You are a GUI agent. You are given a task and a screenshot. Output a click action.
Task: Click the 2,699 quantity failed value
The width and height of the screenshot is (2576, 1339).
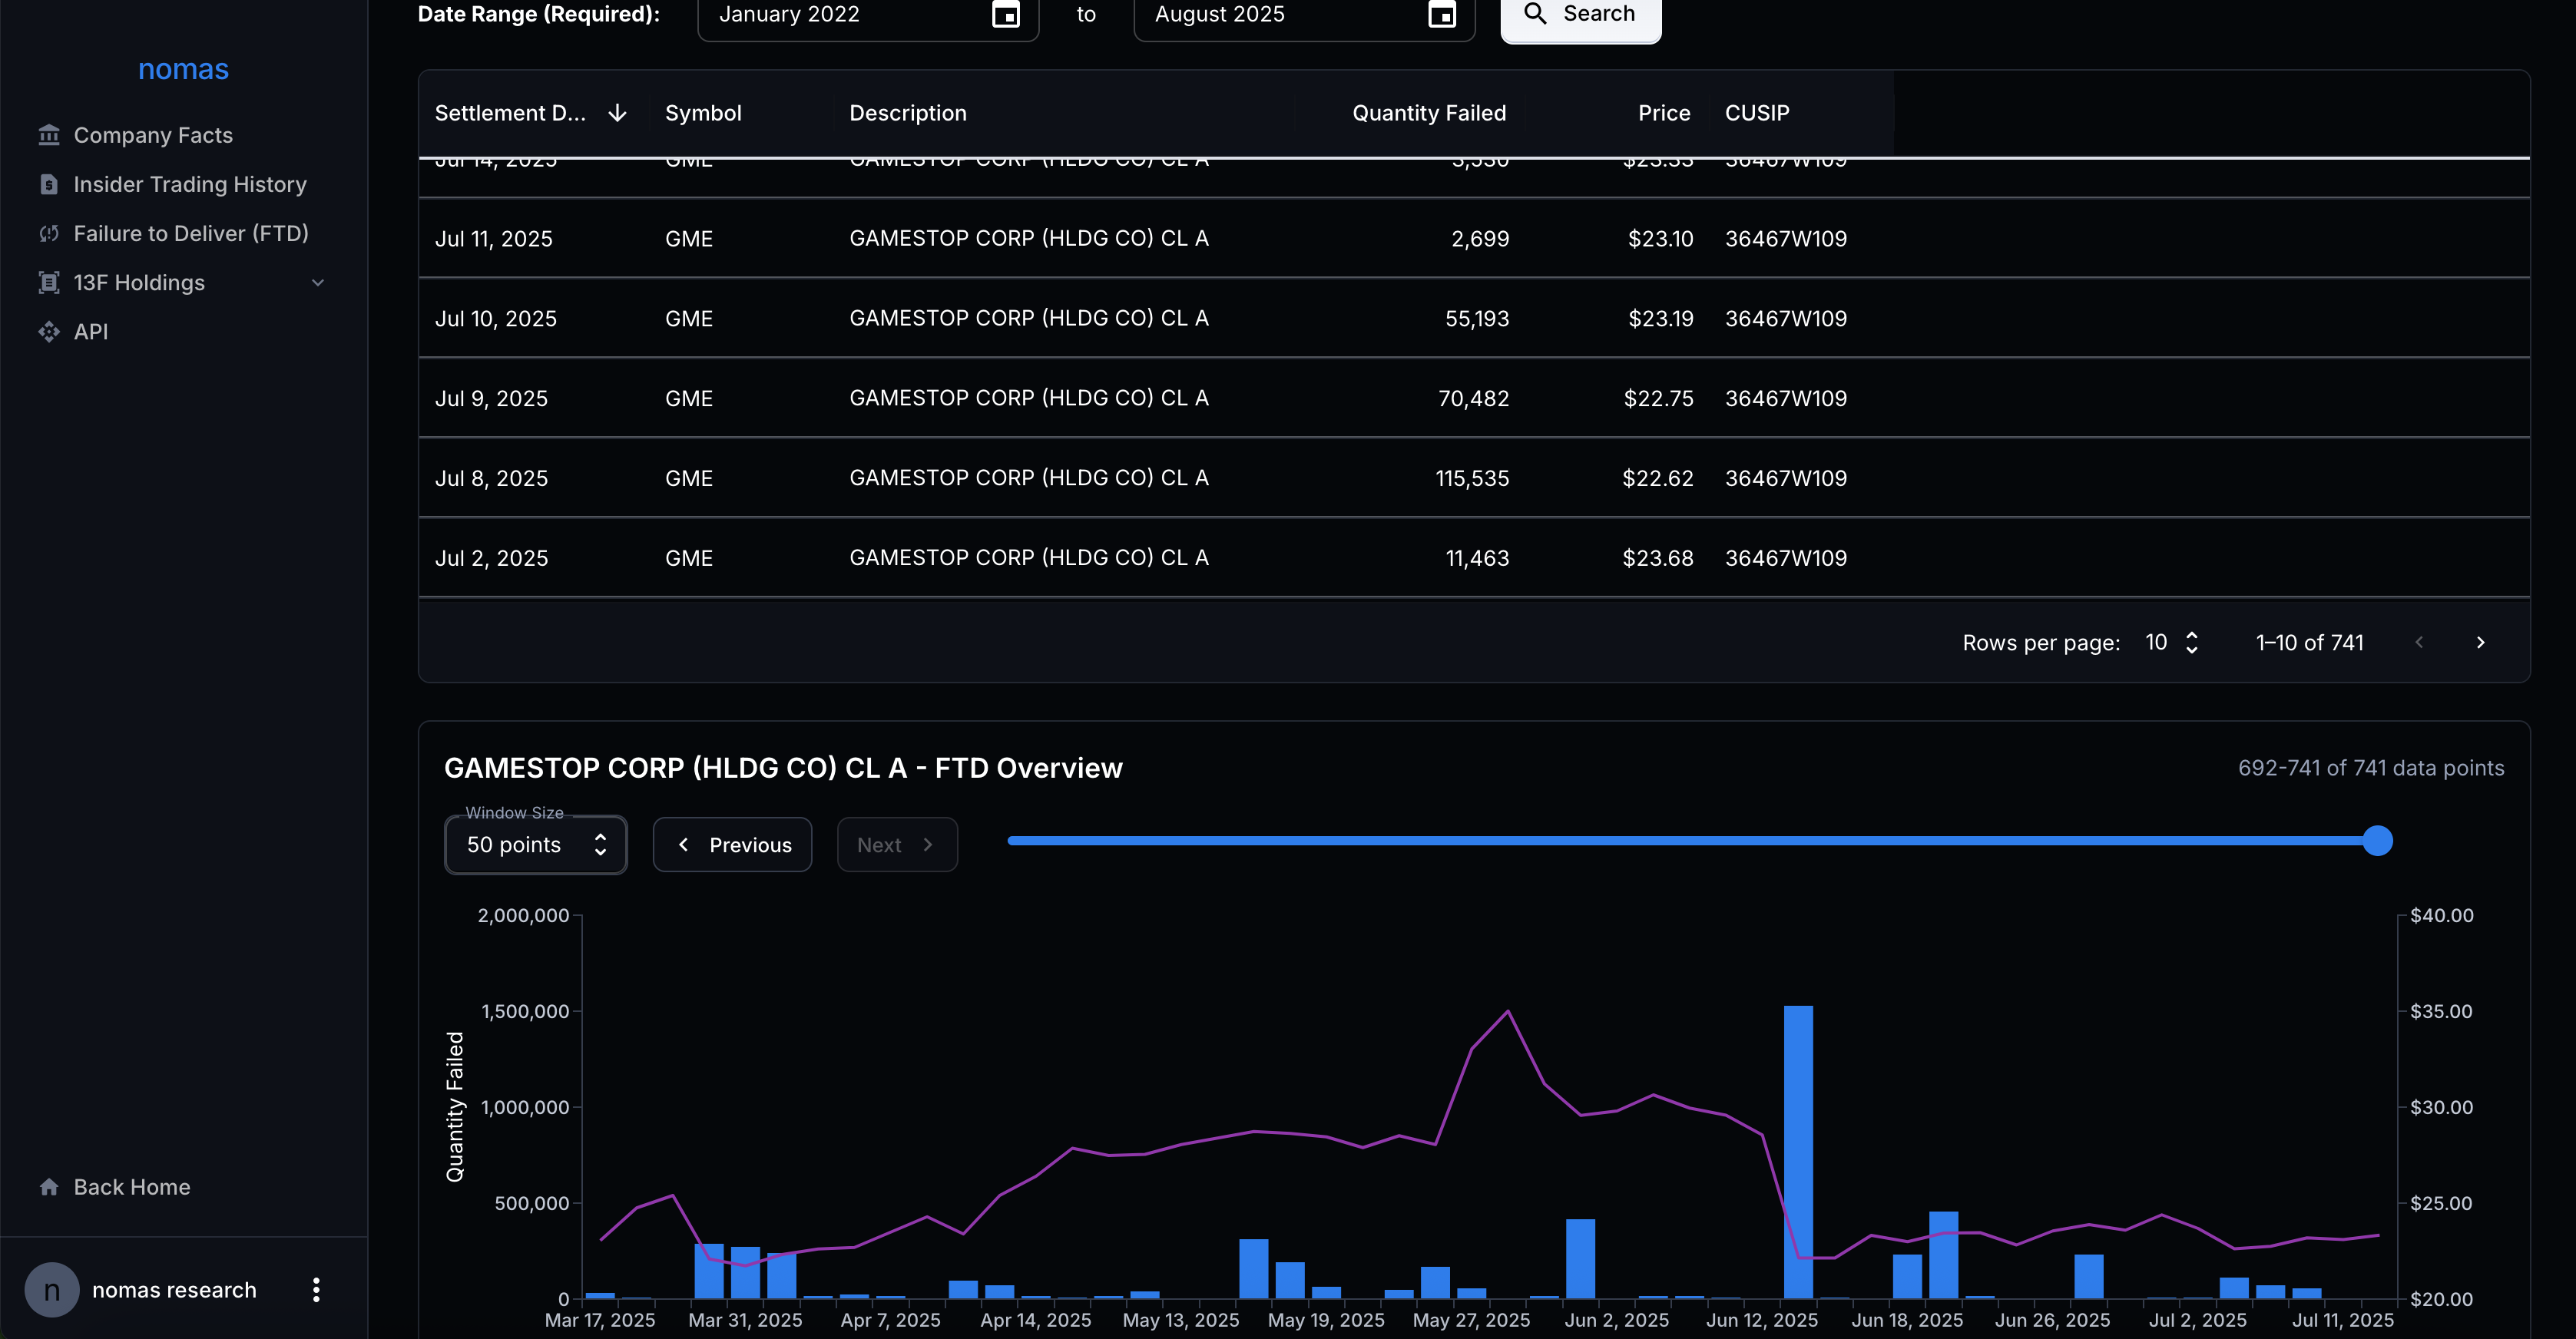(x=1480, y=239)
